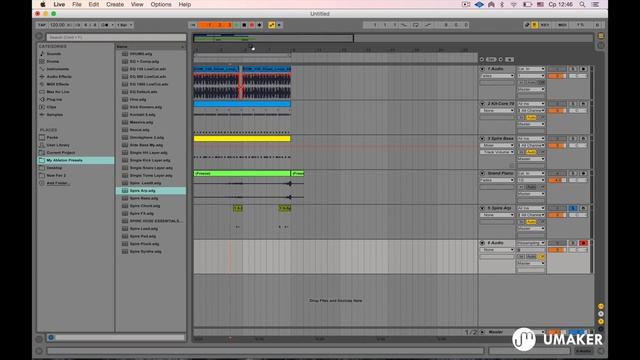The height and width of the screenshot is (360, 640).
Task: Open the Drums browser category
Action: (53, 61)
